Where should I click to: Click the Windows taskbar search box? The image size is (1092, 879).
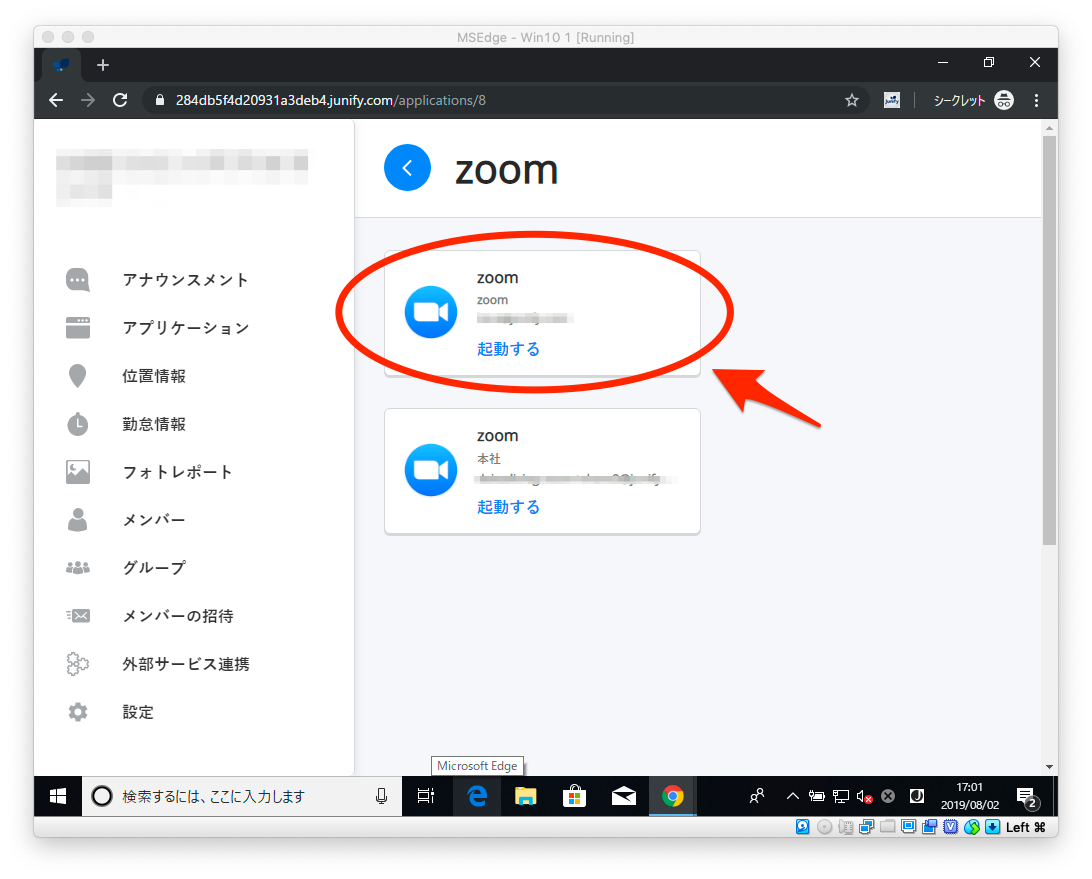(x=240, y=796)
